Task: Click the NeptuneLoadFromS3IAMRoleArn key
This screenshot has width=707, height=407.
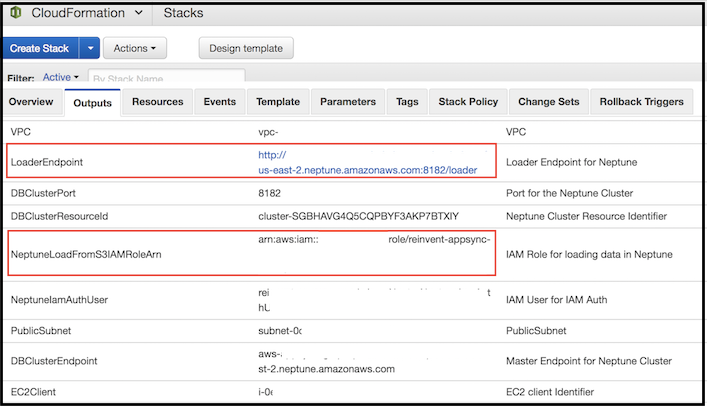Action: pyautogui.click(x=86, y=255)
